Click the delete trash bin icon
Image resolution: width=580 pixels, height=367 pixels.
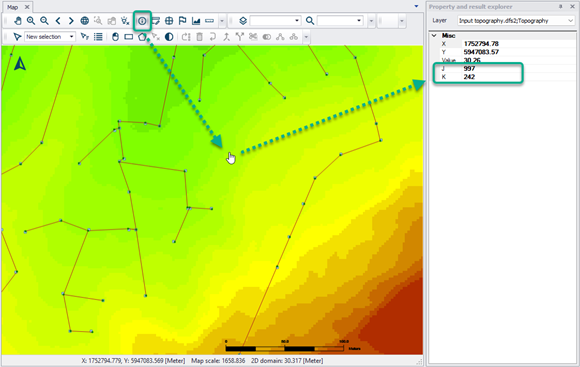coord(199,37)
